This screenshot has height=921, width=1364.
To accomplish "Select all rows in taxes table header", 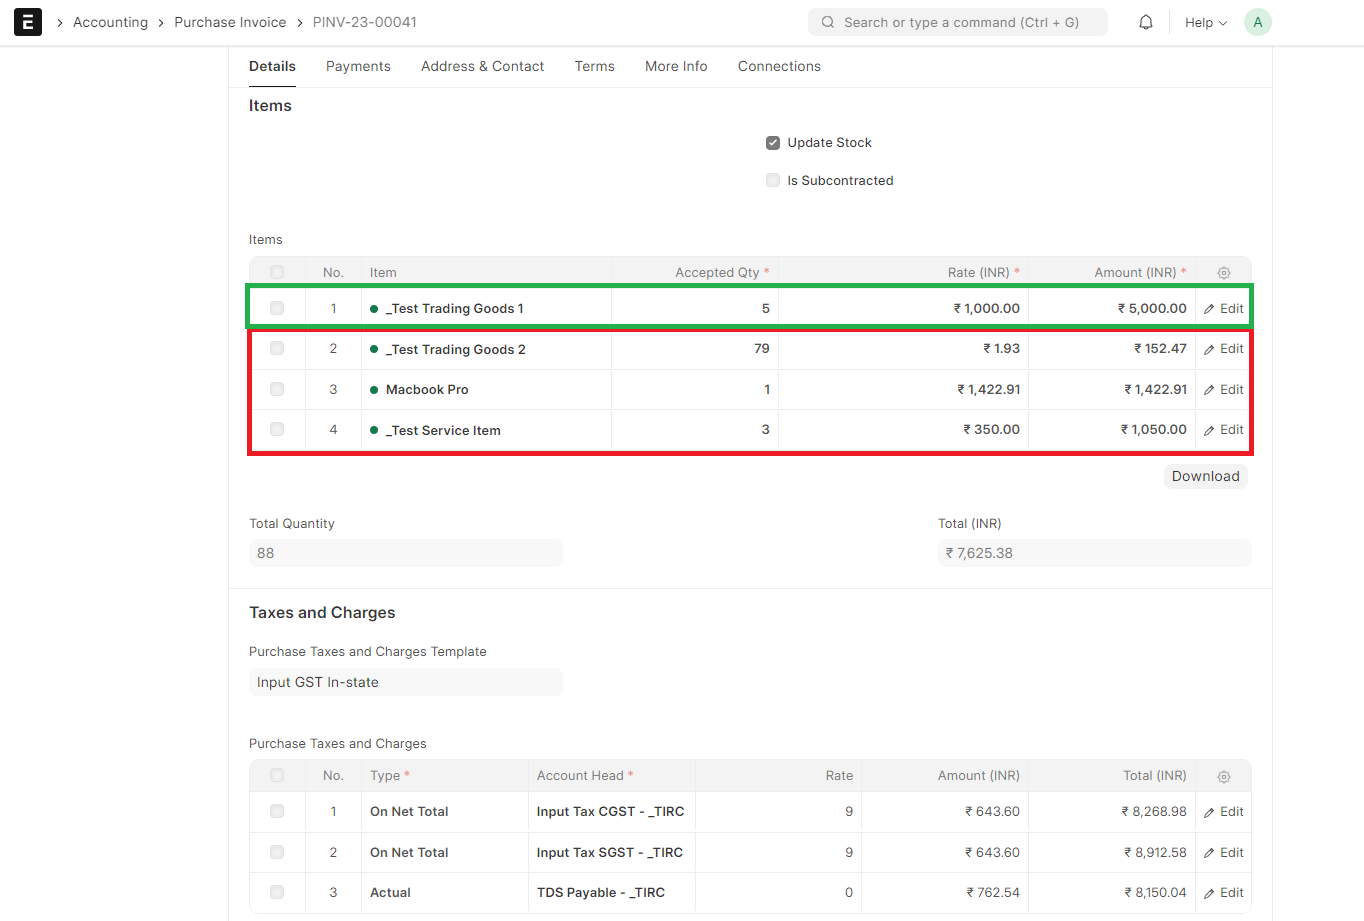I will [277, 775].
